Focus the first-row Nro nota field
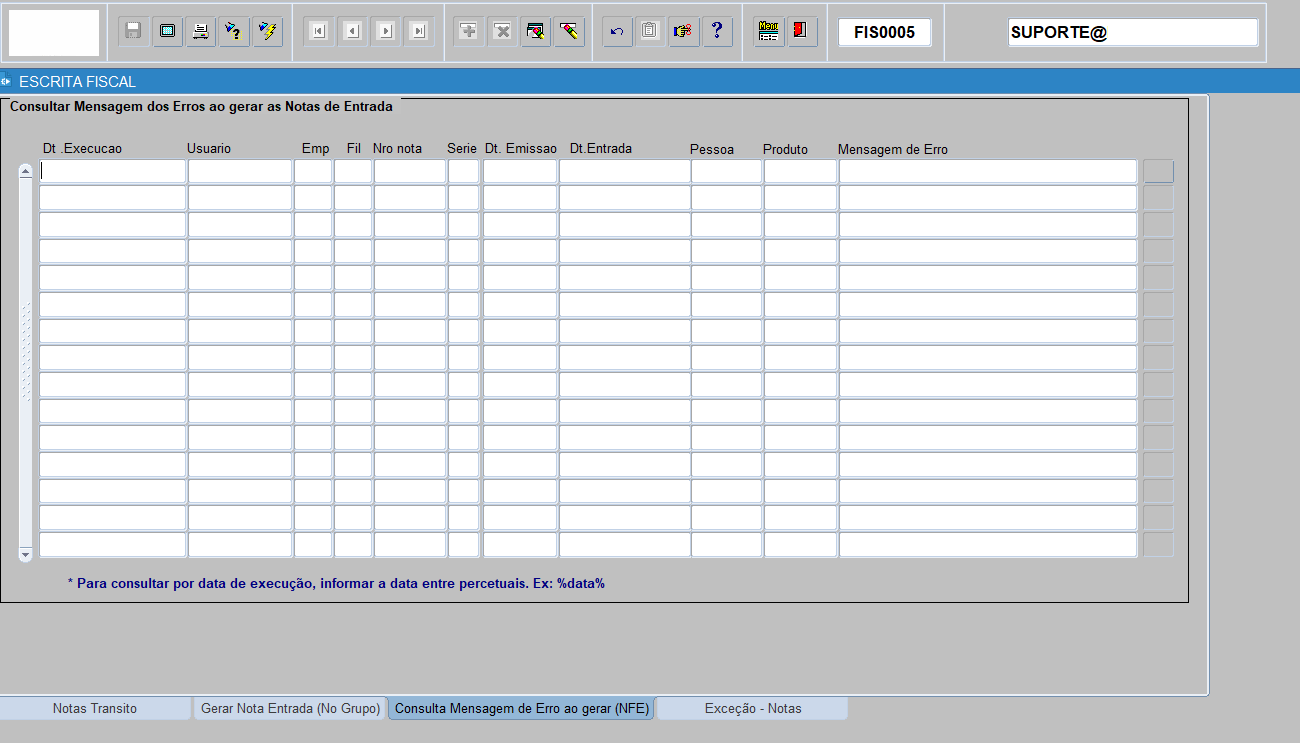This screenshot has height=743, width=1300. coord(410,171)
